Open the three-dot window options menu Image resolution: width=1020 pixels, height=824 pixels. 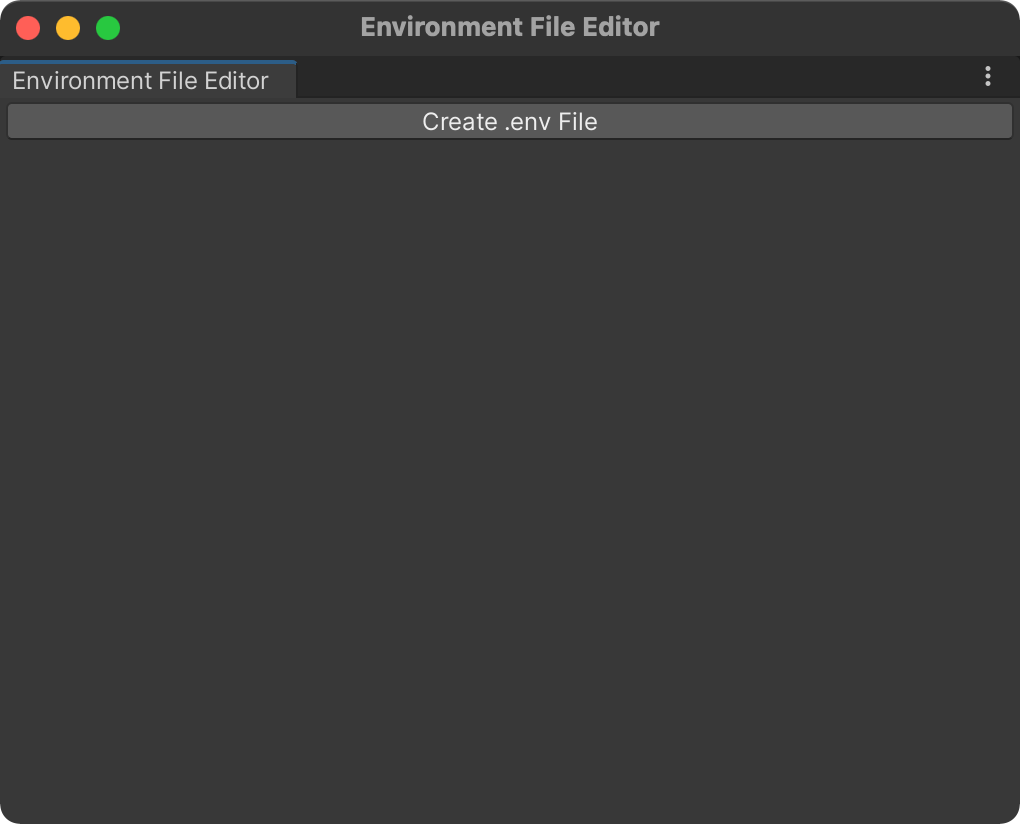[987, 77]
